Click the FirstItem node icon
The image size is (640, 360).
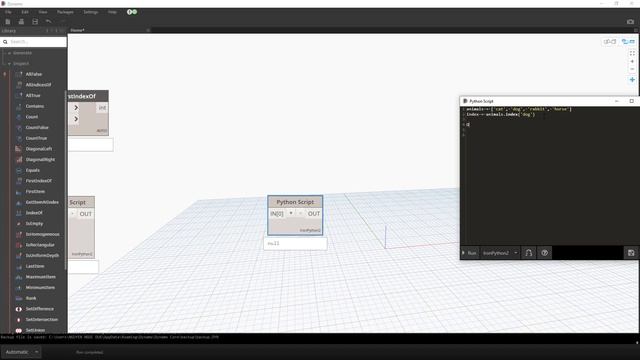tap(19, 191)
